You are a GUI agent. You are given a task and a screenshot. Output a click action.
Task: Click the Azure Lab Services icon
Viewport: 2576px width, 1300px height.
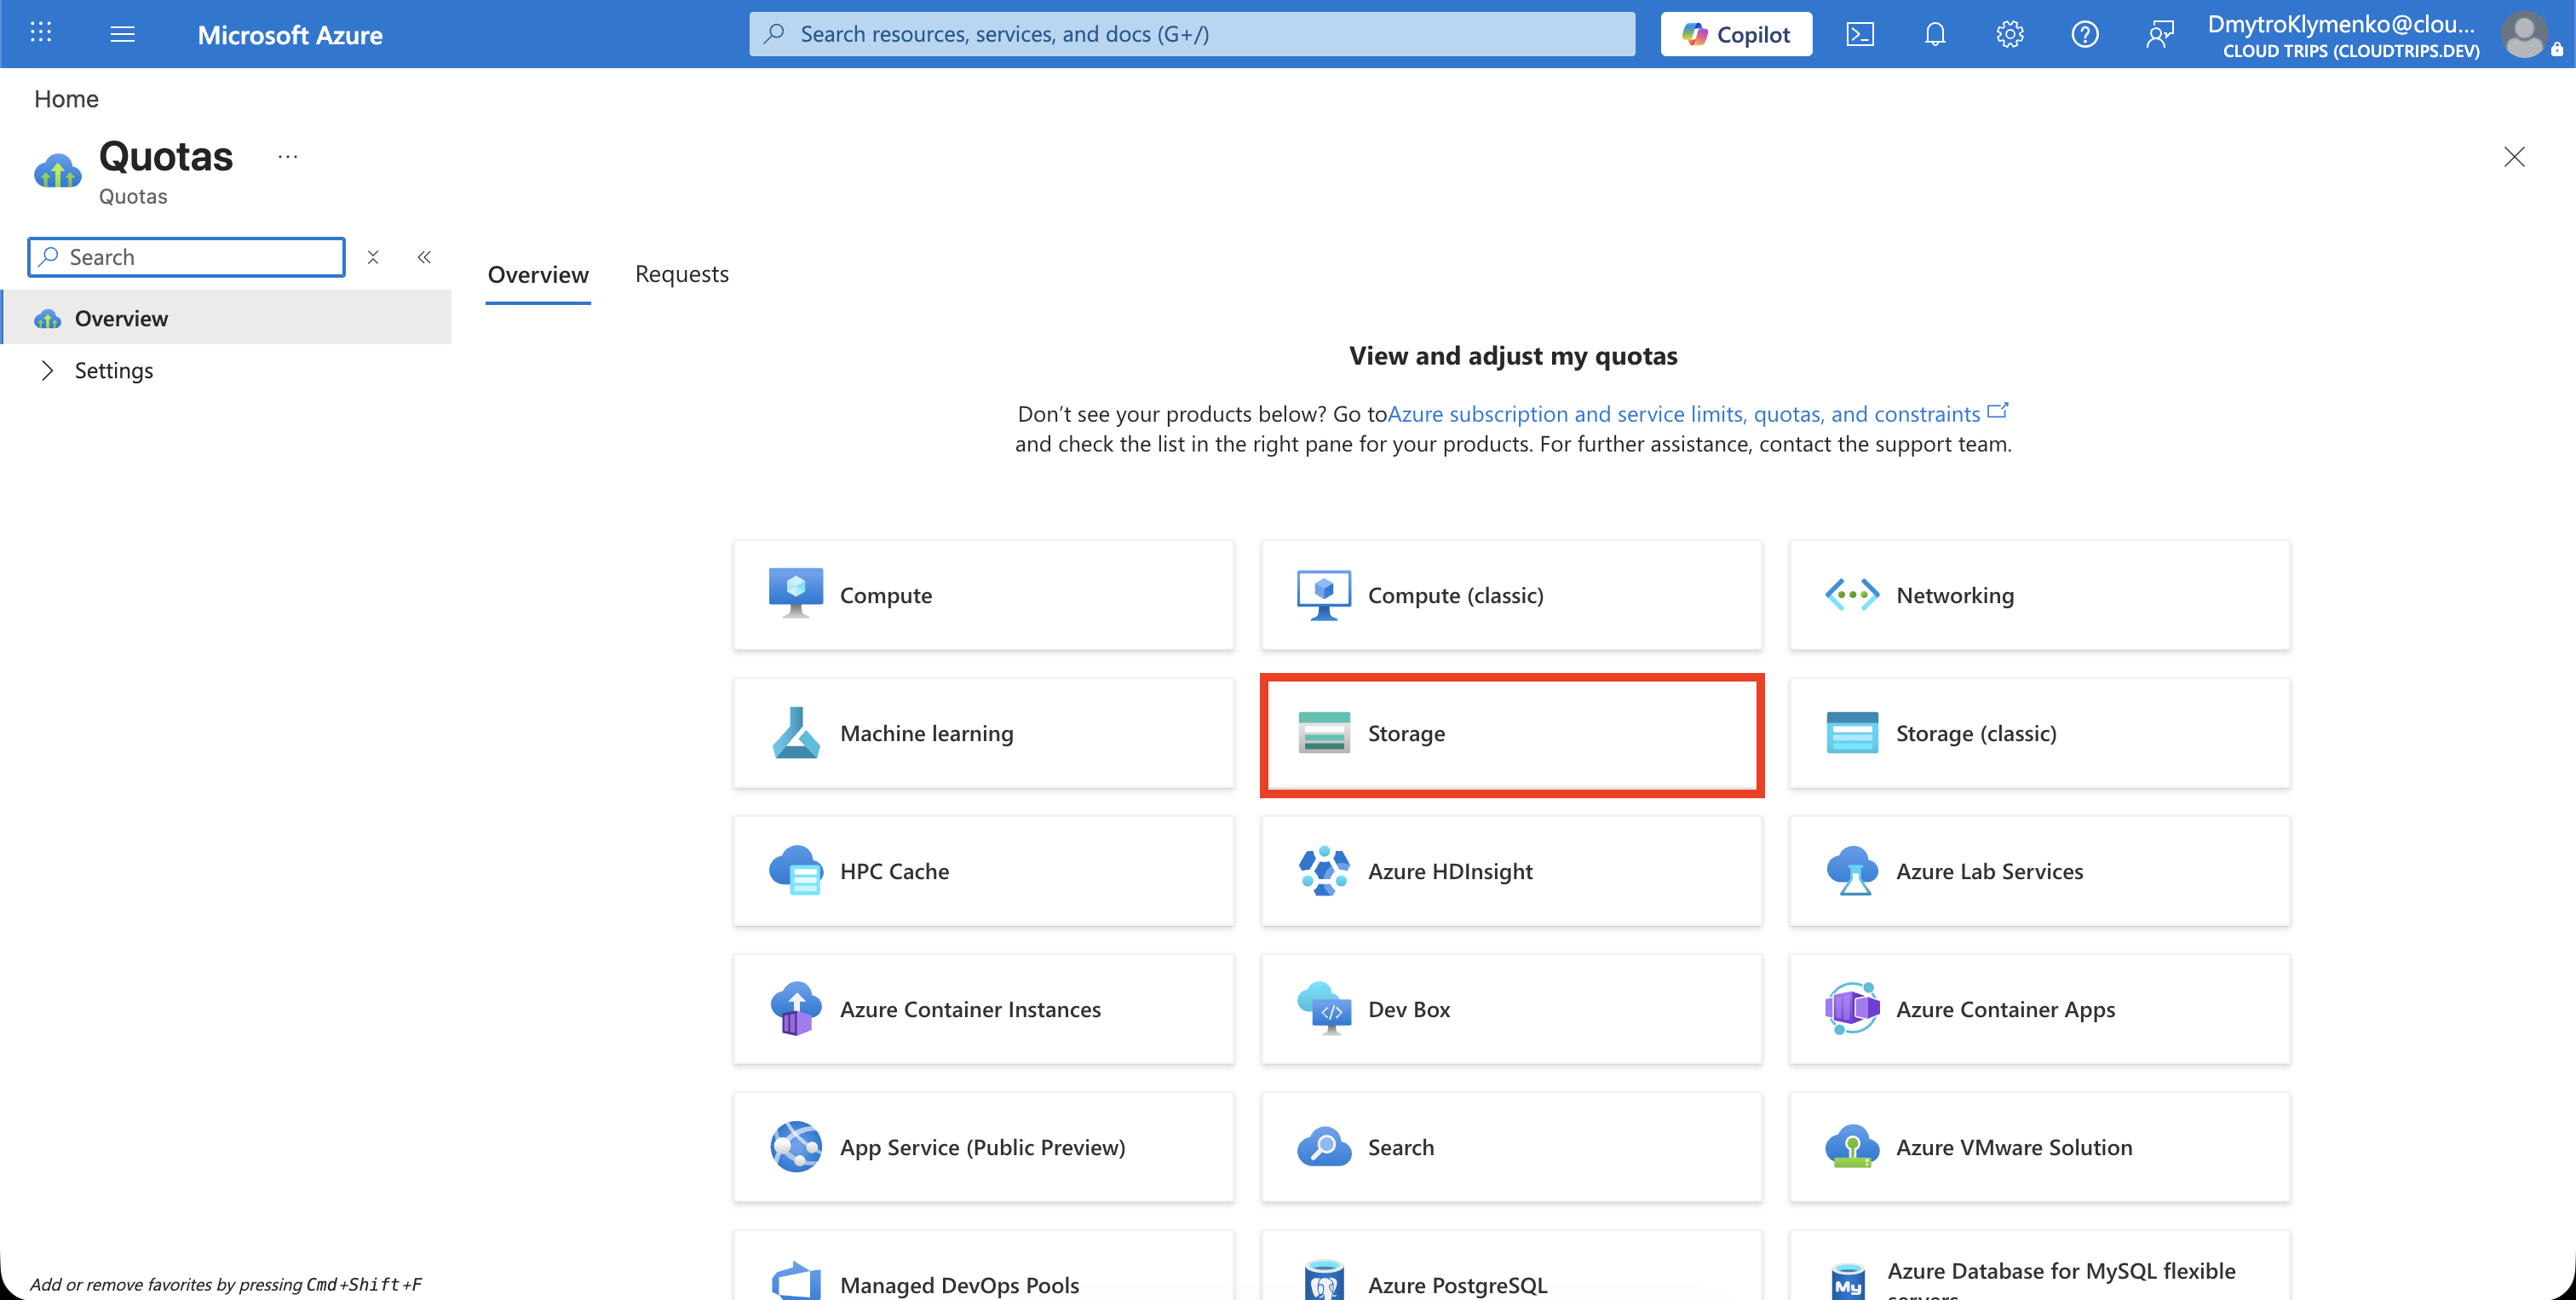click(1852, 870)
